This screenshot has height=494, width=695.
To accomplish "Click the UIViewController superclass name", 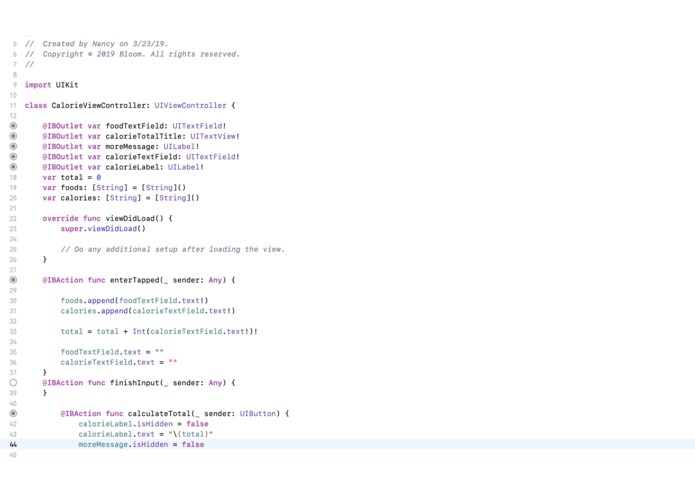I will [x=190, y=105].
